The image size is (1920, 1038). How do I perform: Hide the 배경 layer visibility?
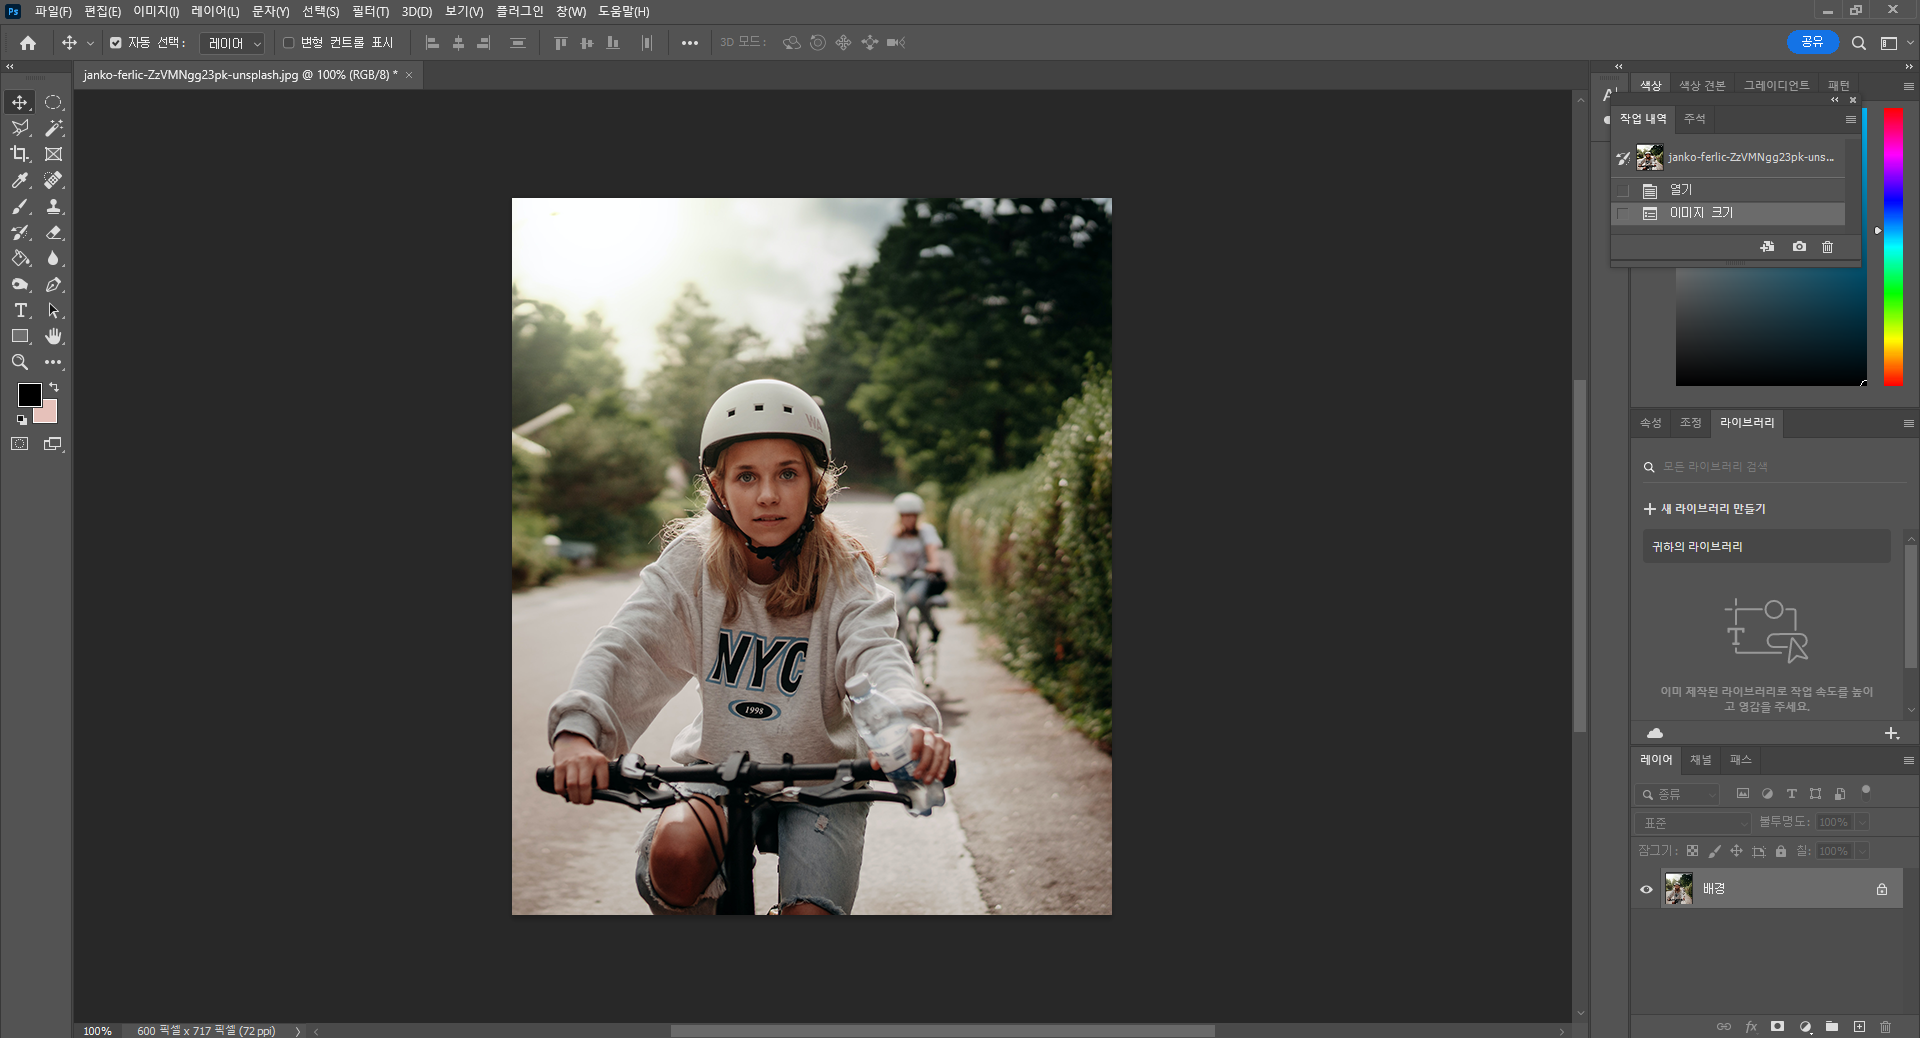click(1646, 889)
